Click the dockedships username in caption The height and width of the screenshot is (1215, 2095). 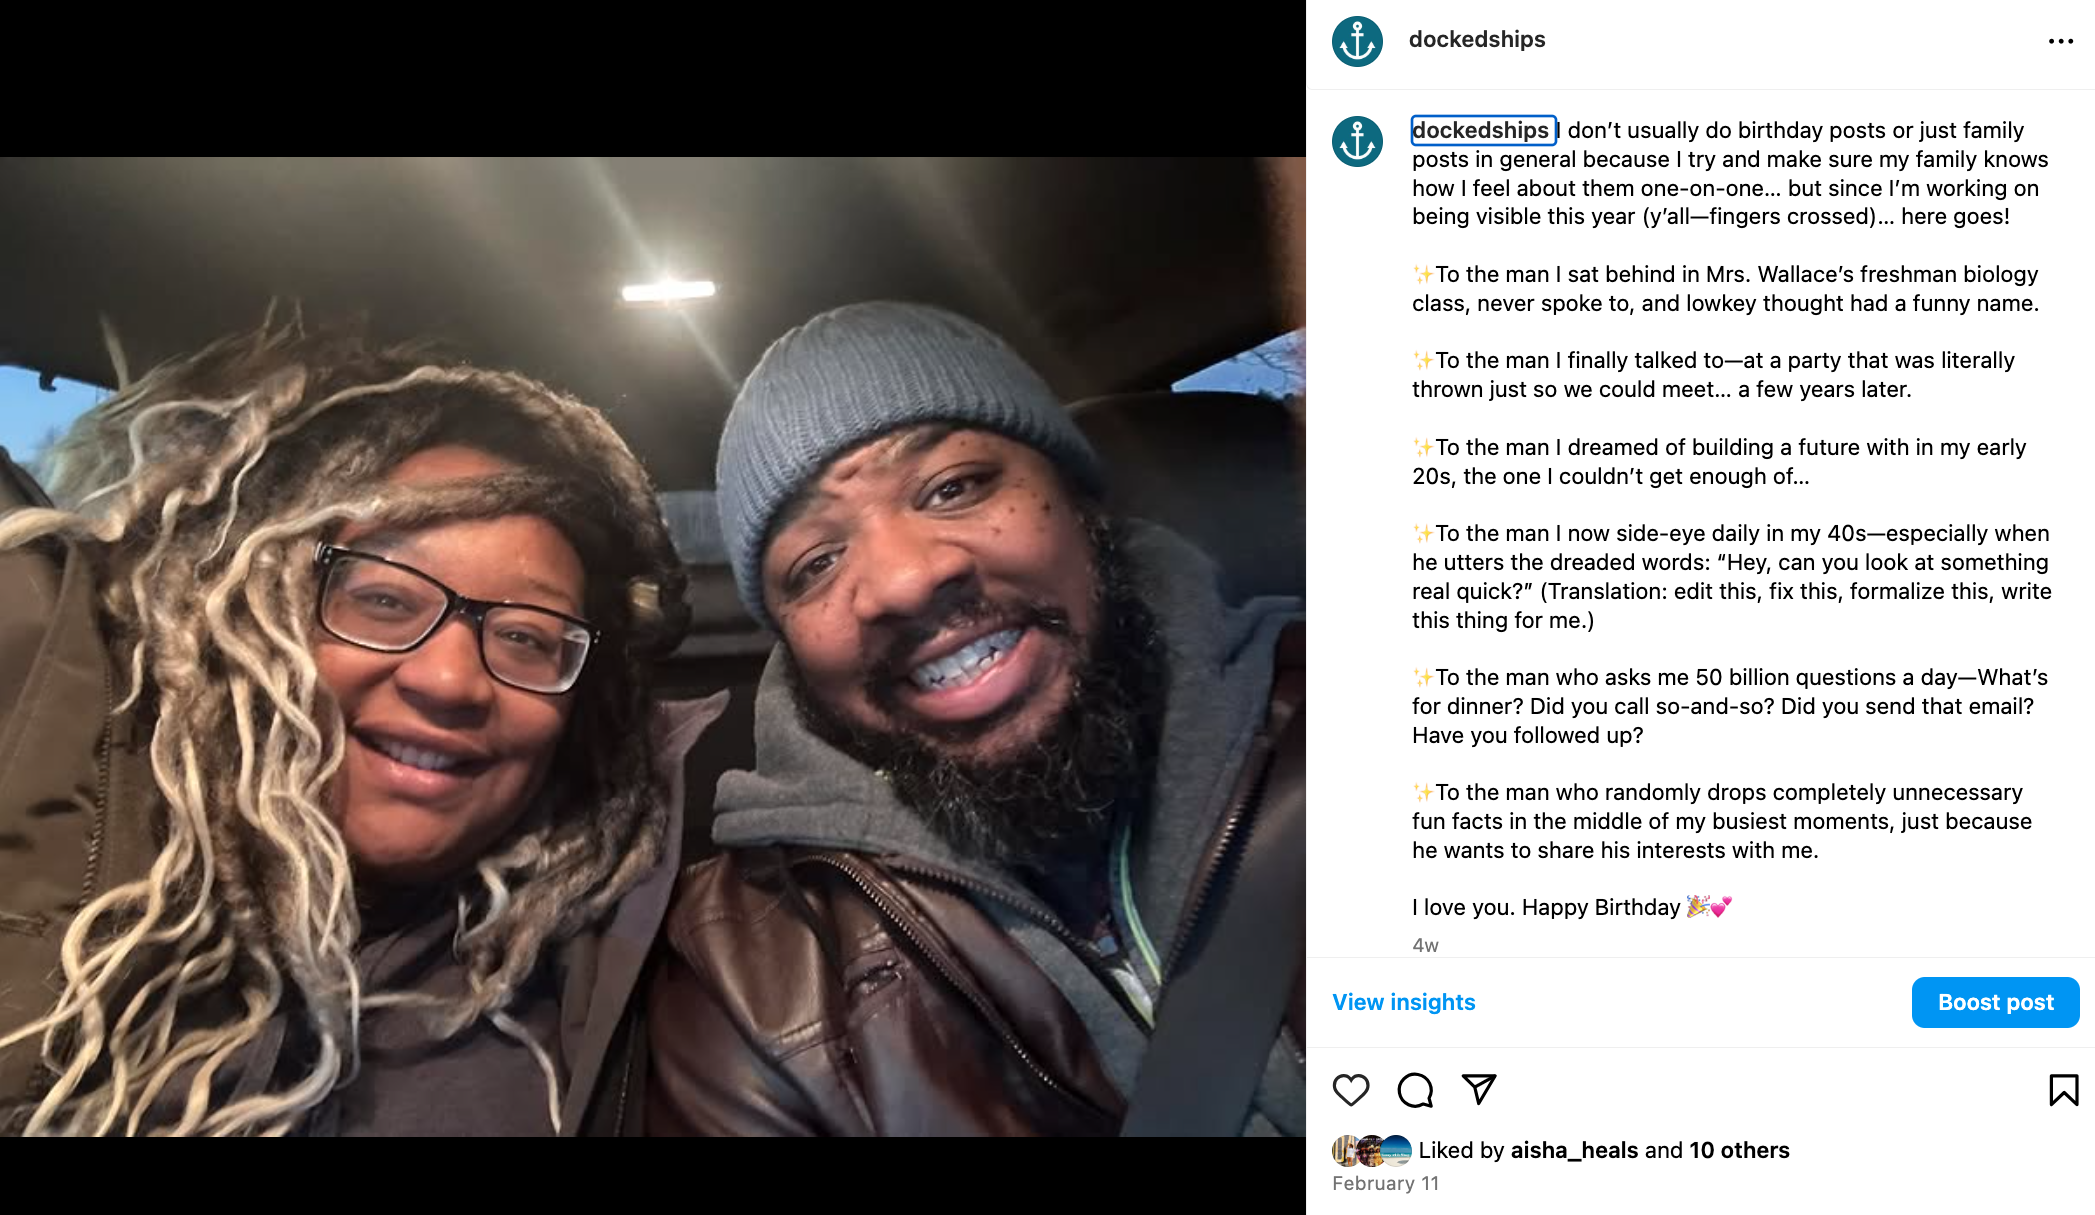(1481, 130)
